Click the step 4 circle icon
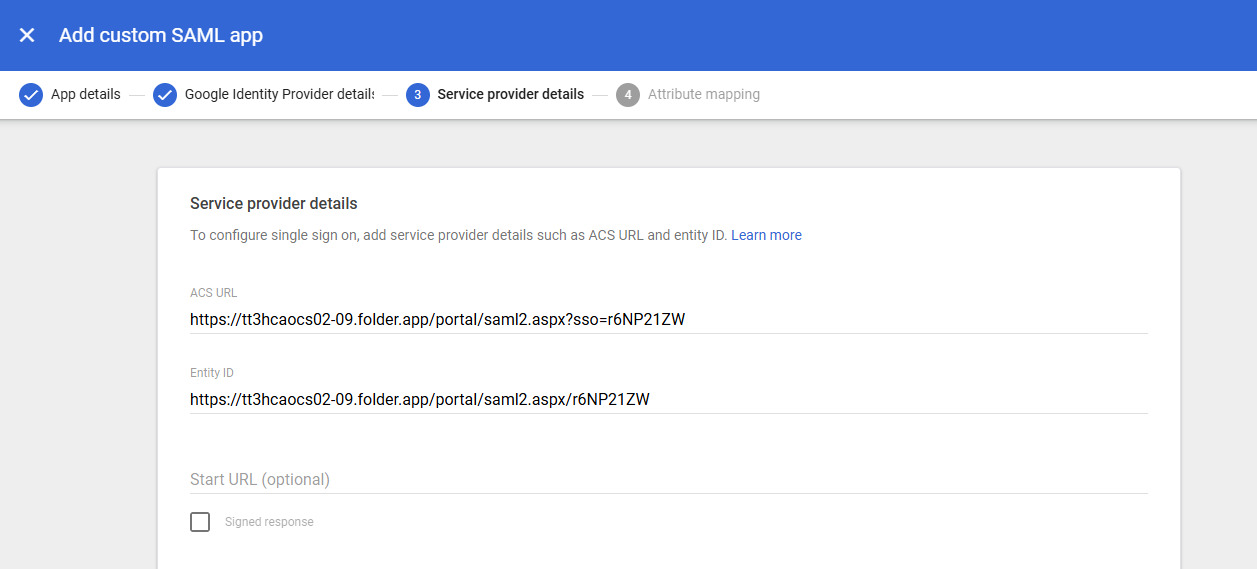Viewport: 1257px width, 569px height. pyautogui.click(x=628, y=95)
